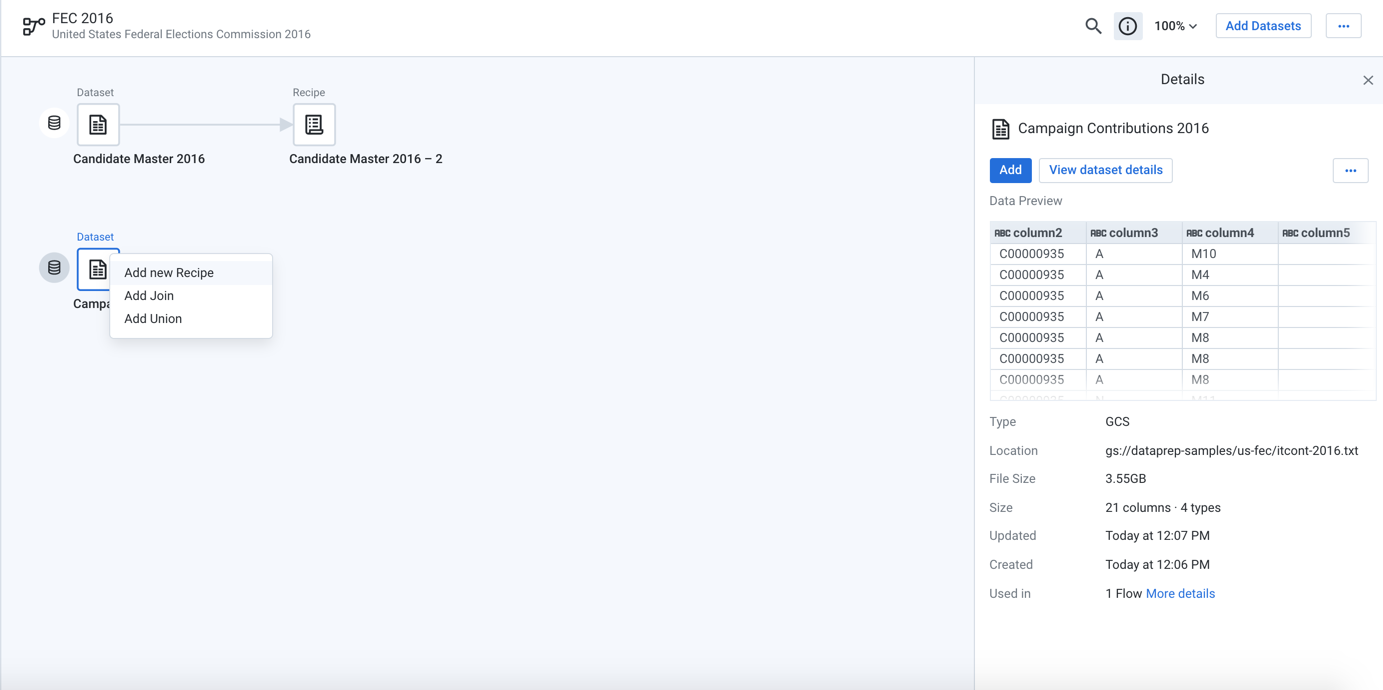Open the top-right flow options ellipsis menu
The height and width of the screenshot is (690, 1383).
(x=1343, y=26)
